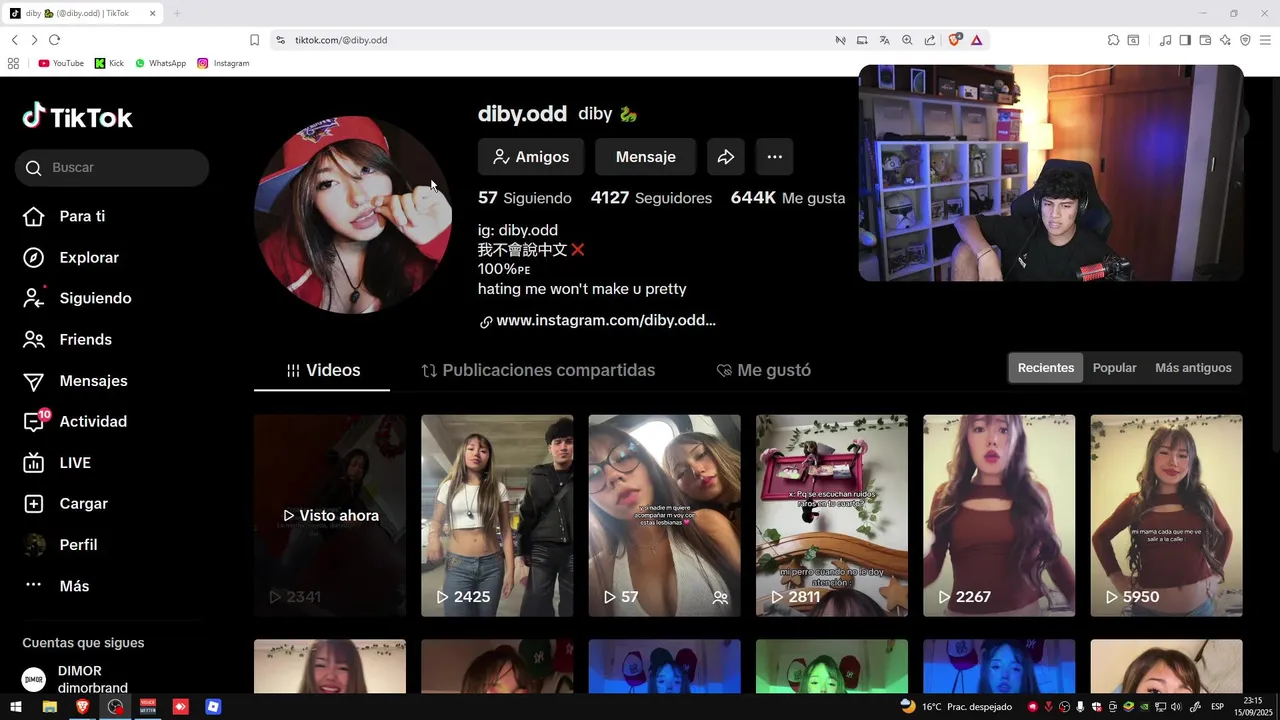This screenshot has width=1280, height=720.
Task: Bookmark this page icon
Action: (254, 40)
